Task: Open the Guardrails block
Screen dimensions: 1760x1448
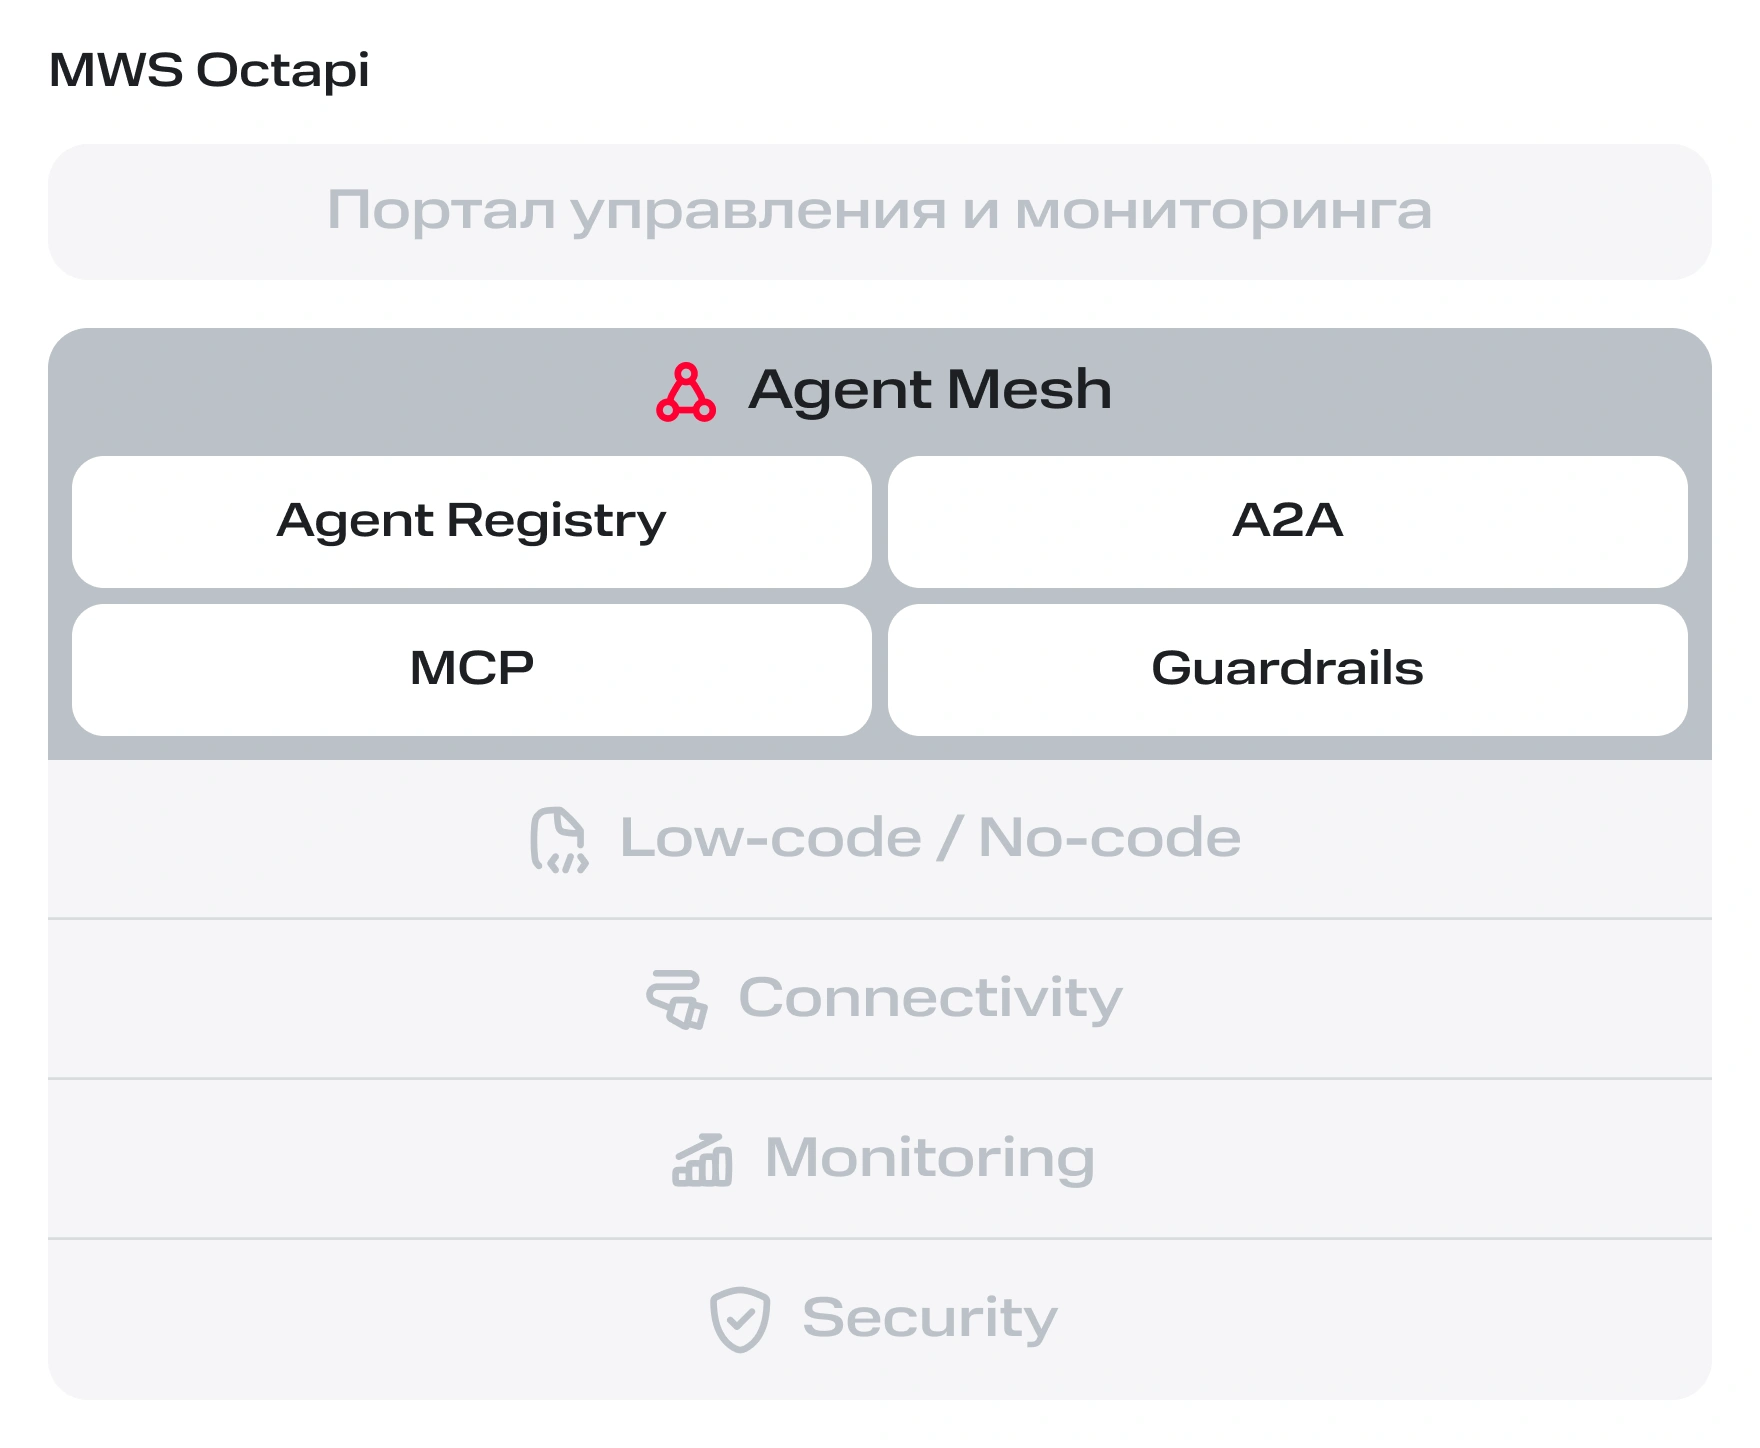Action: click(1288, 670)
